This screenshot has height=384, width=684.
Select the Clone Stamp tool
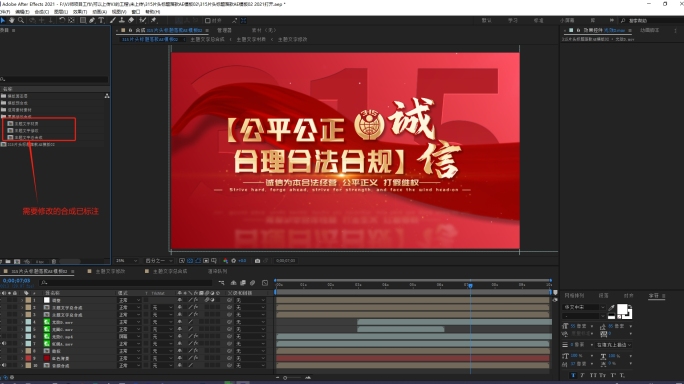click(x=122, y=21)
